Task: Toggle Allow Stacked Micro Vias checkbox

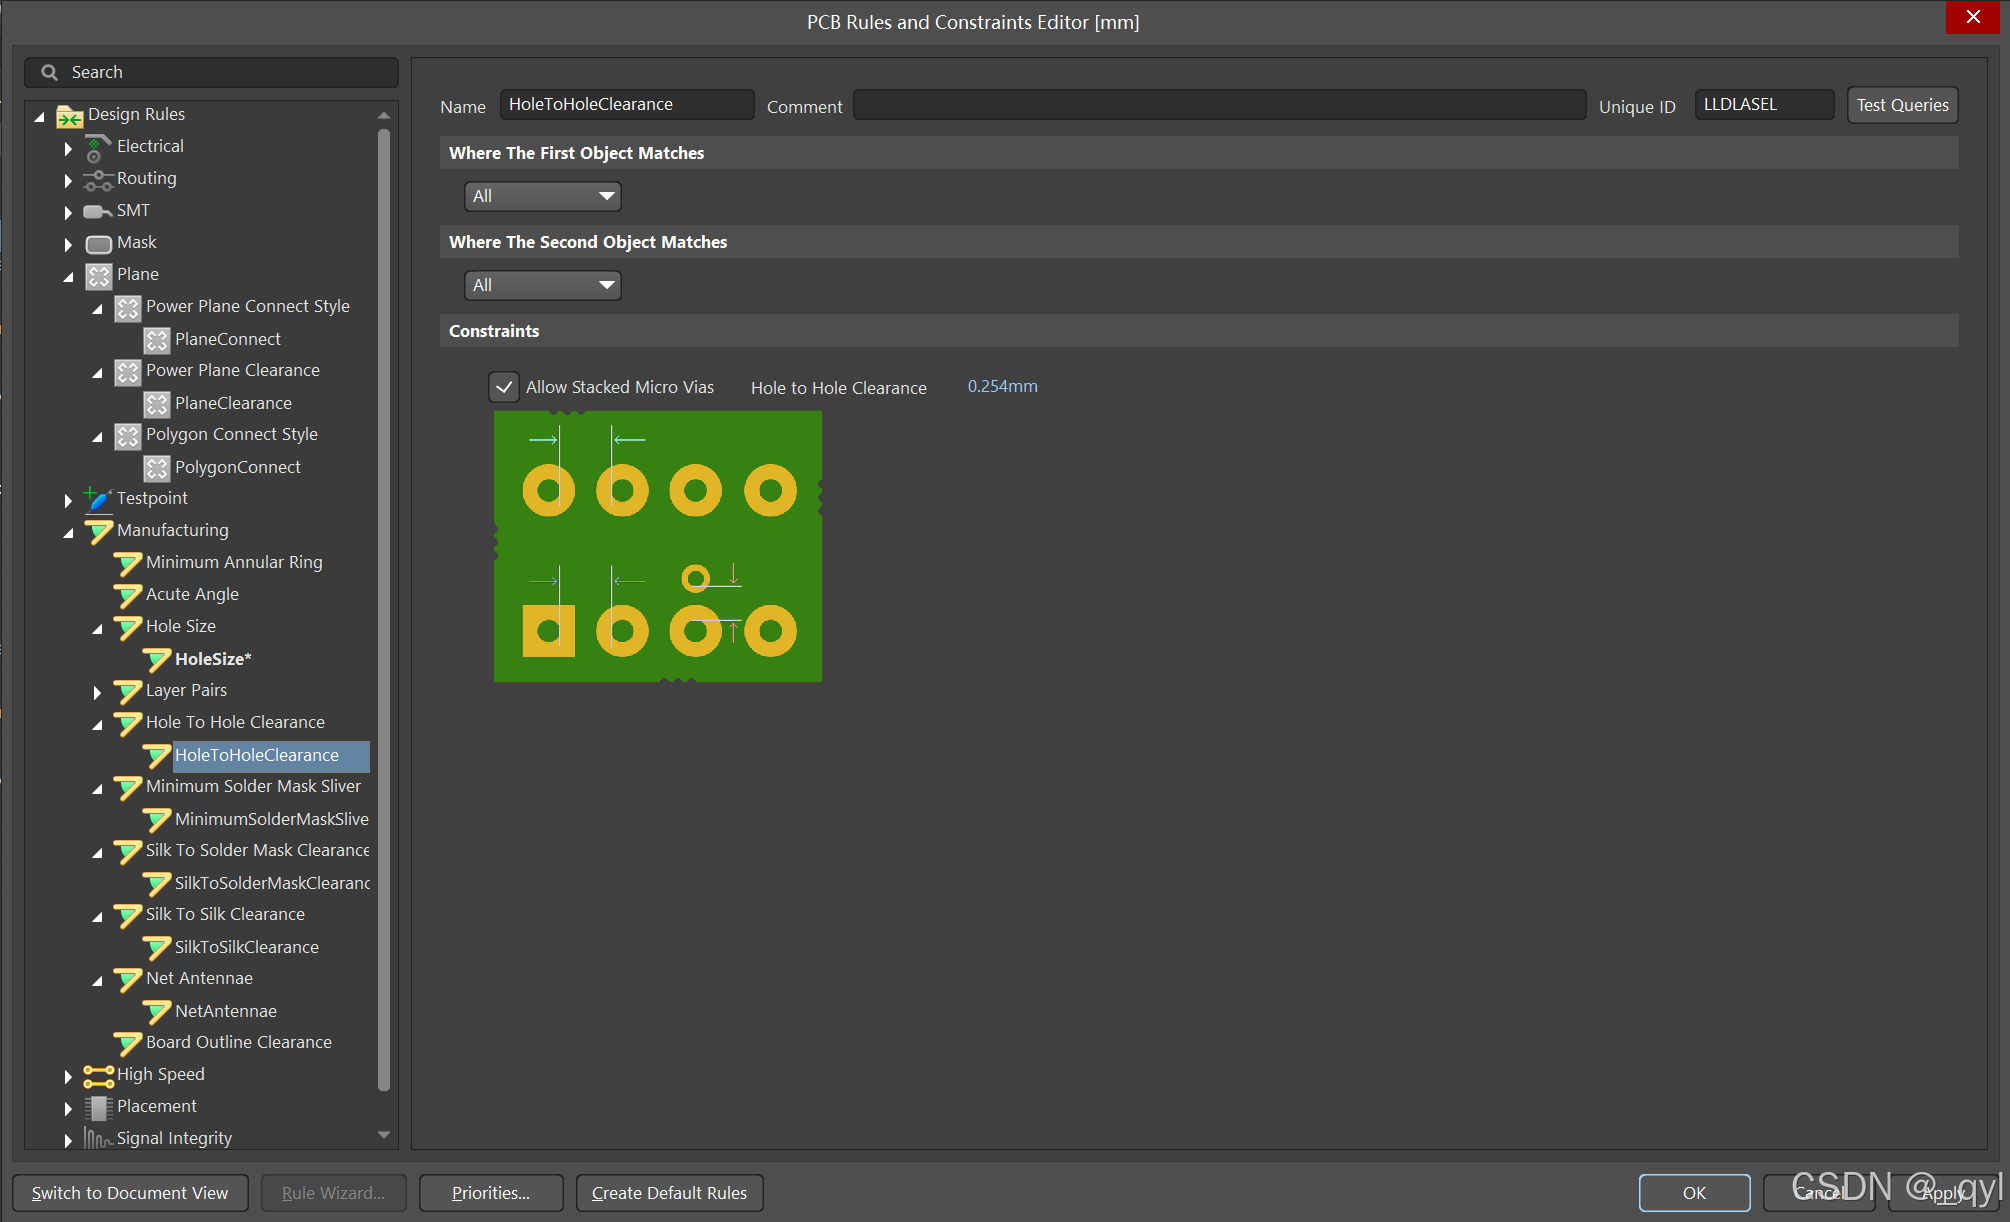Action: coord(504,387)
